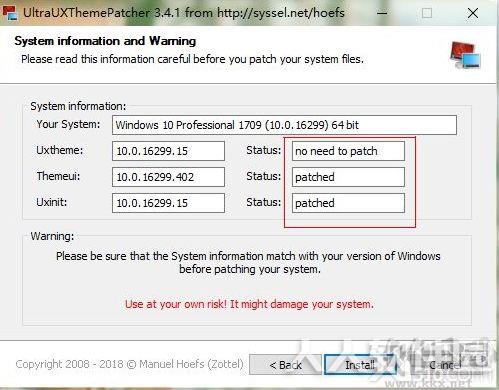Click the Your System field showing Windows 10 Professional
499x390 pixels.
click(284, 125)
